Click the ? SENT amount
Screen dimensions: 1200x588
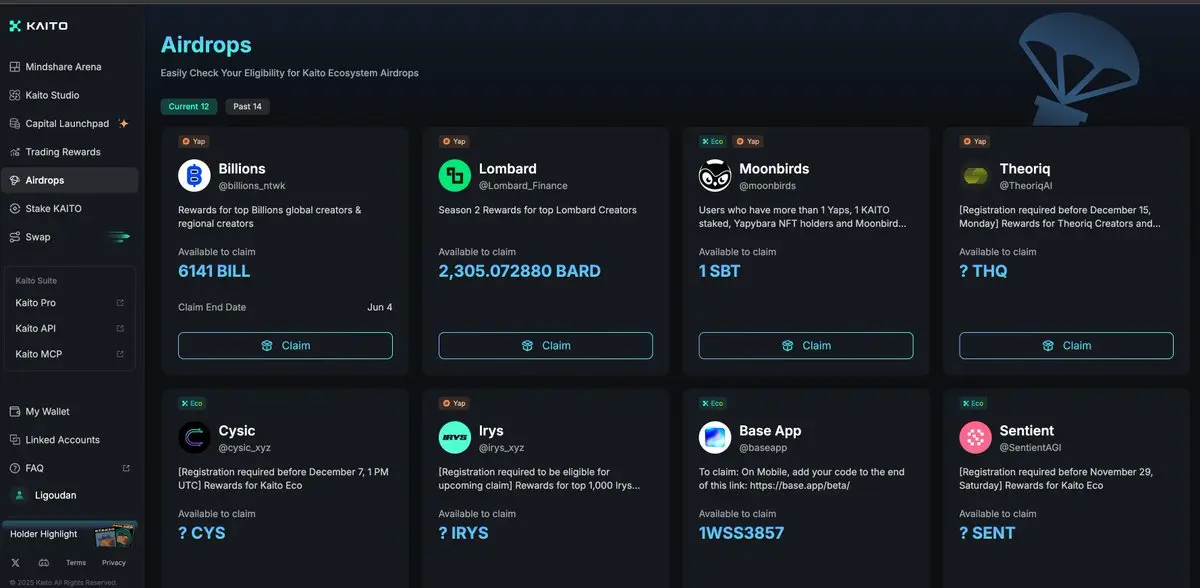pyautogui.click(x=987, y=533)
